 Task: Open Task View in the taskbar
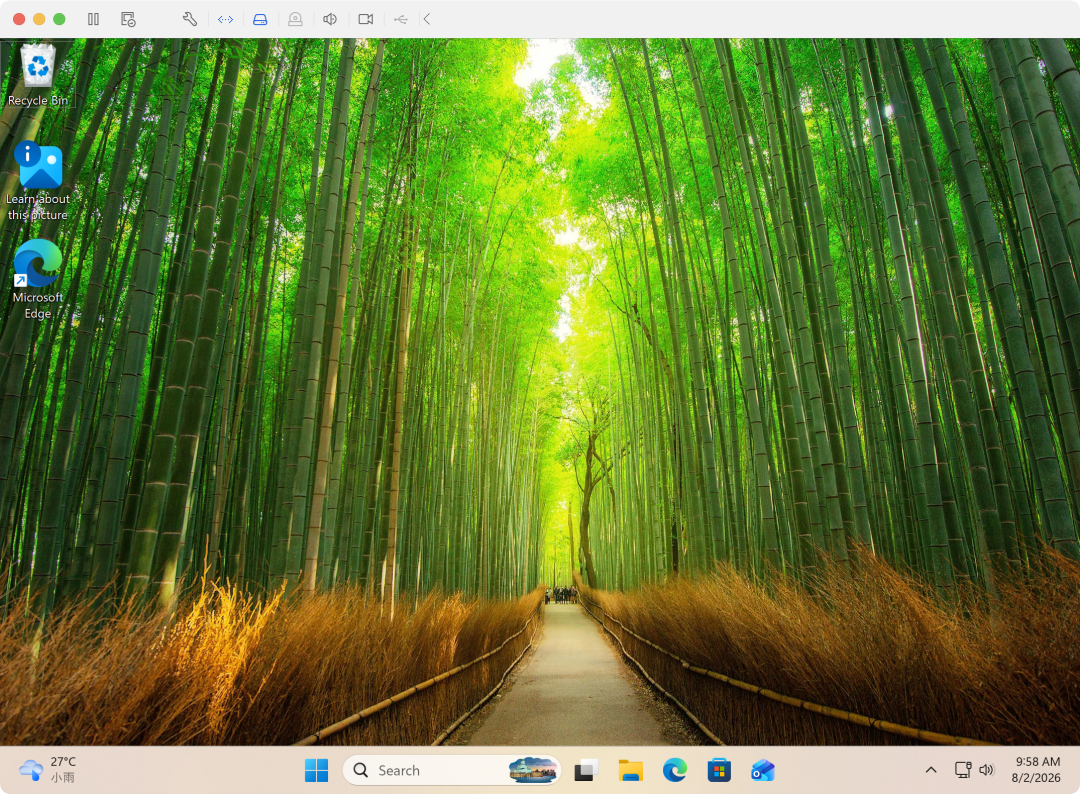pos(586,770)
